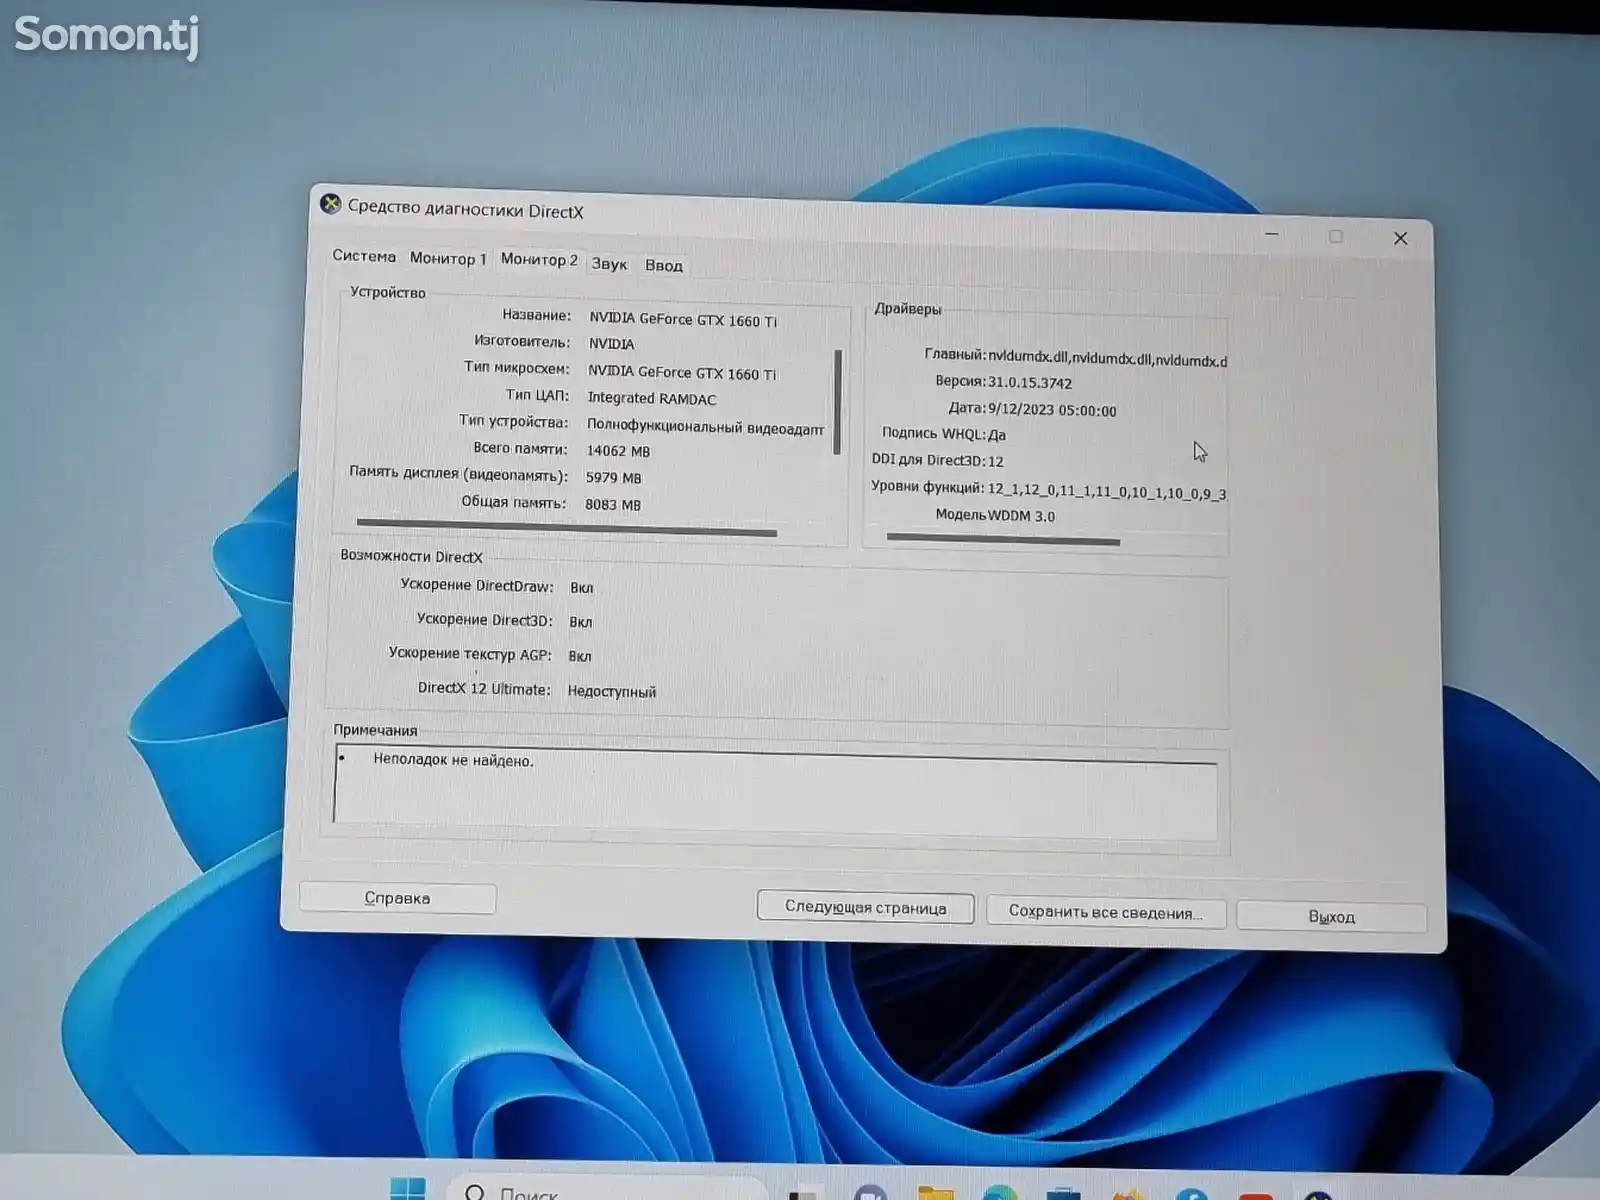
Task: Click the Тип устройства value Полнофункциональный видеоадапт
Action: coord(705,427)
